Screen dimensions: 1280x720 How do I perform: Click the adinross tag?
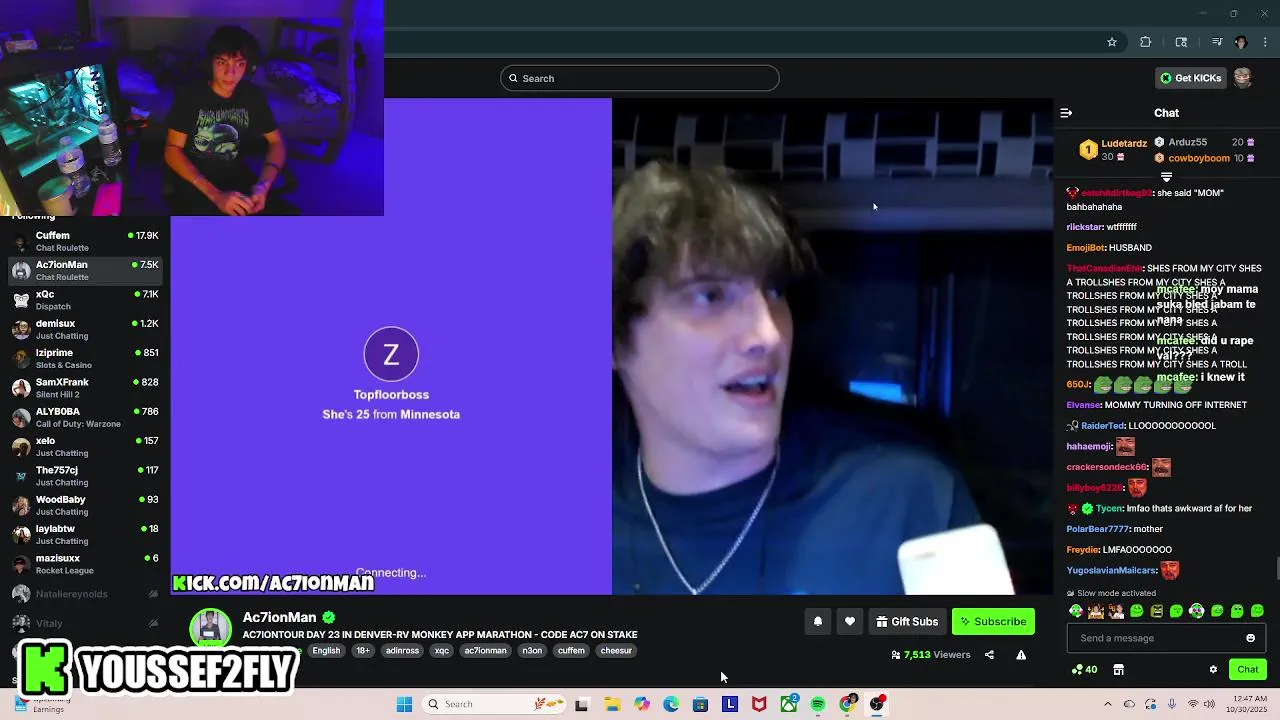(x=402, y=651)
